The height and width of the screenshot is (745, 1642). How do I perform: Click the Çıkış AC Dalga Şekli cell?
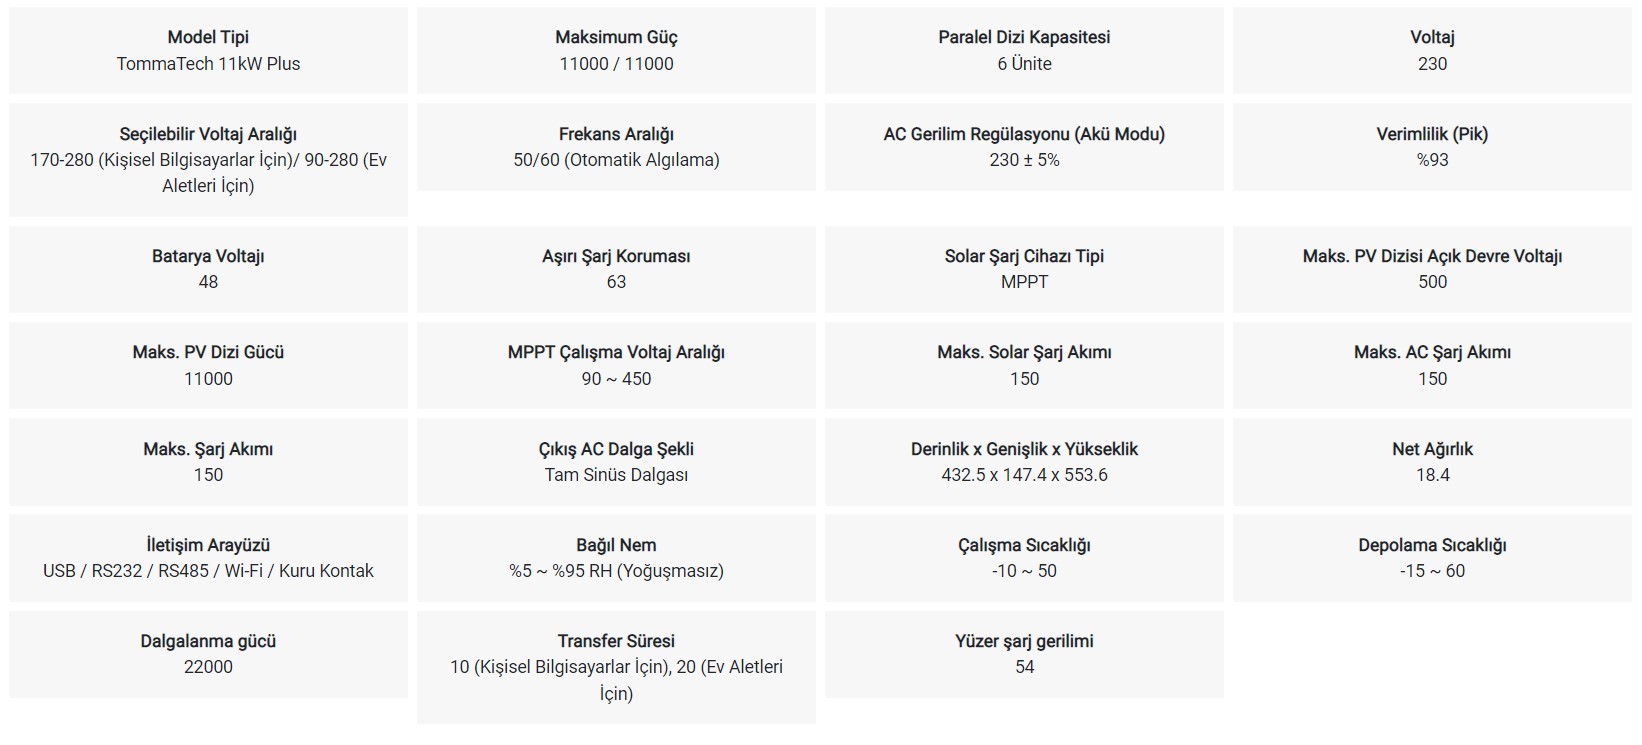point(616,462)
